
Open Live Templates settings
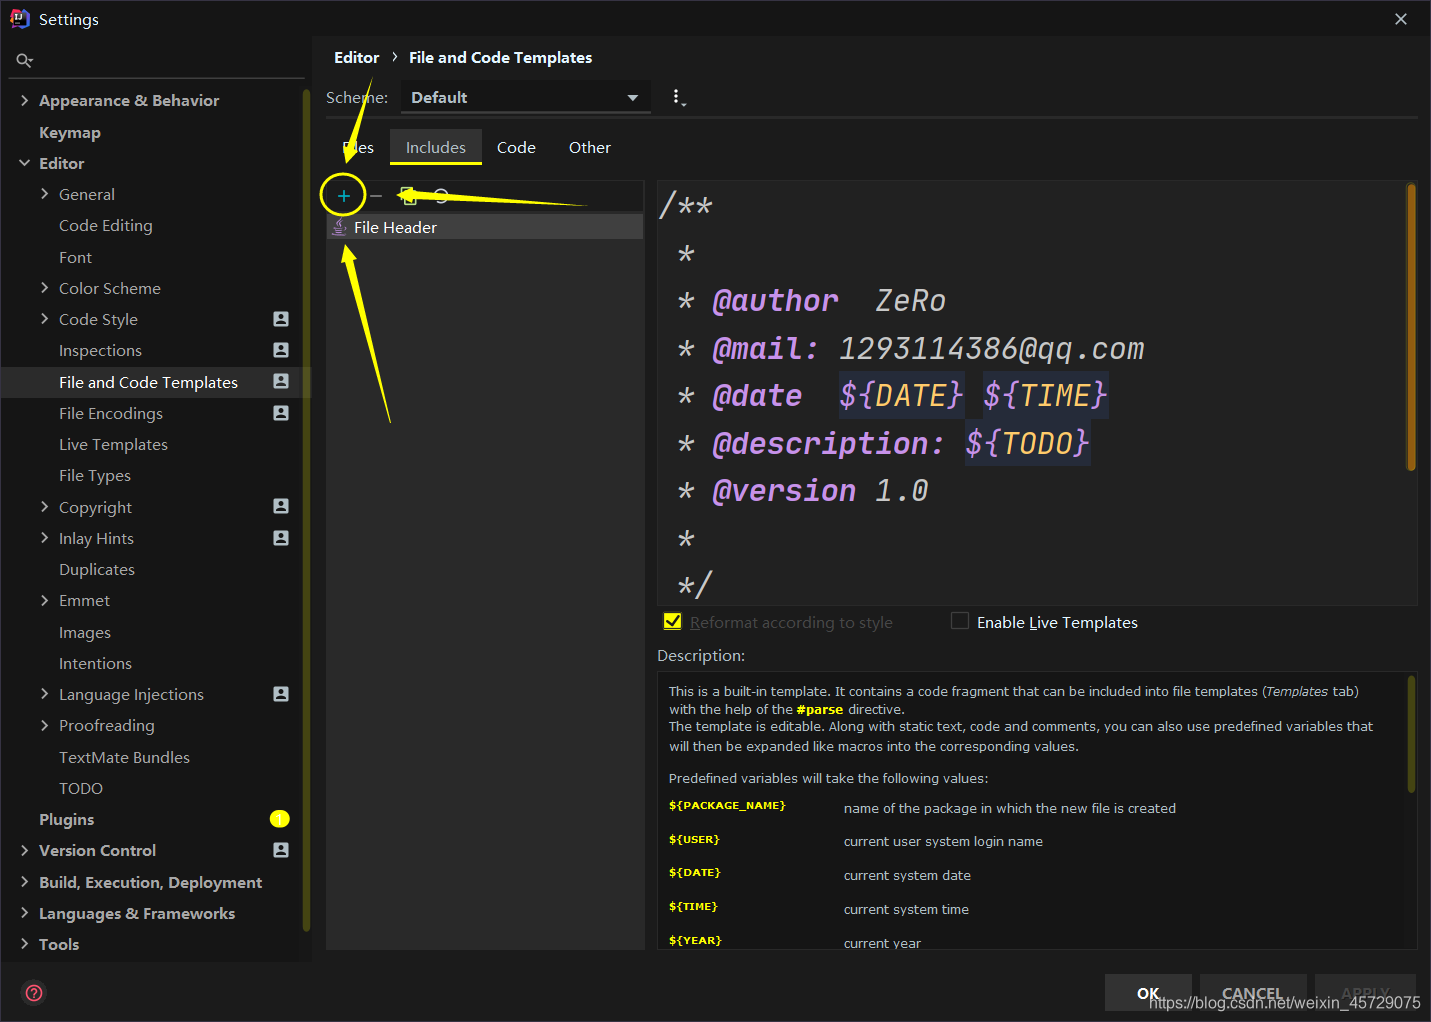pyautogui.click(x=113, y=444)
